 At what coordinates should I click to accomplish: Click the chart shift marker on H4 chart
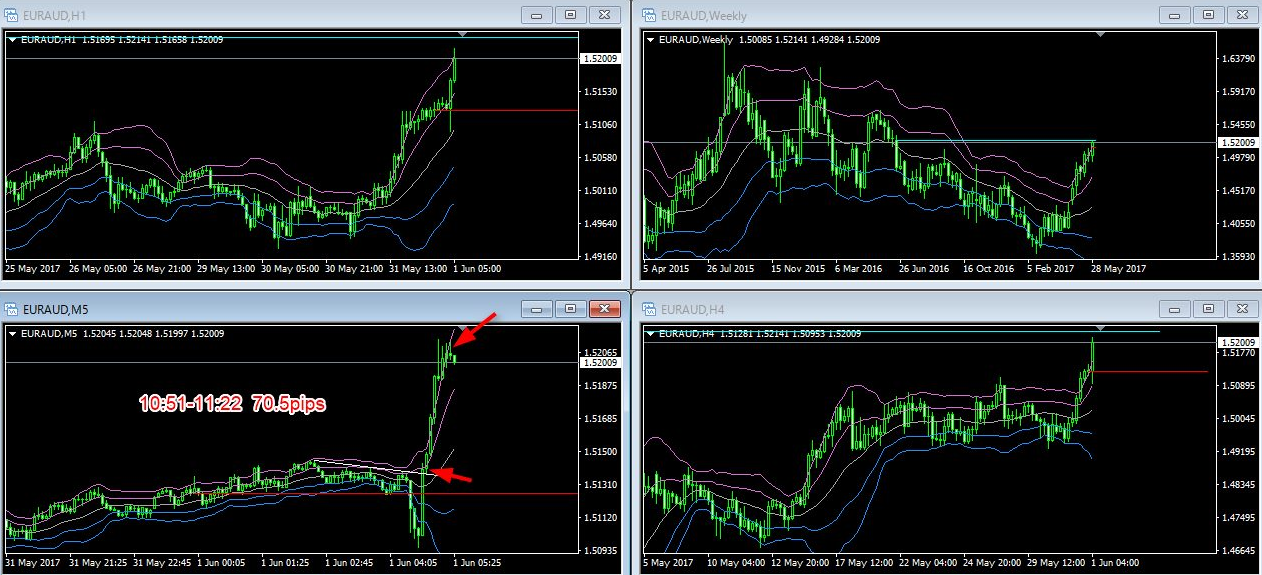(1101, 328)
